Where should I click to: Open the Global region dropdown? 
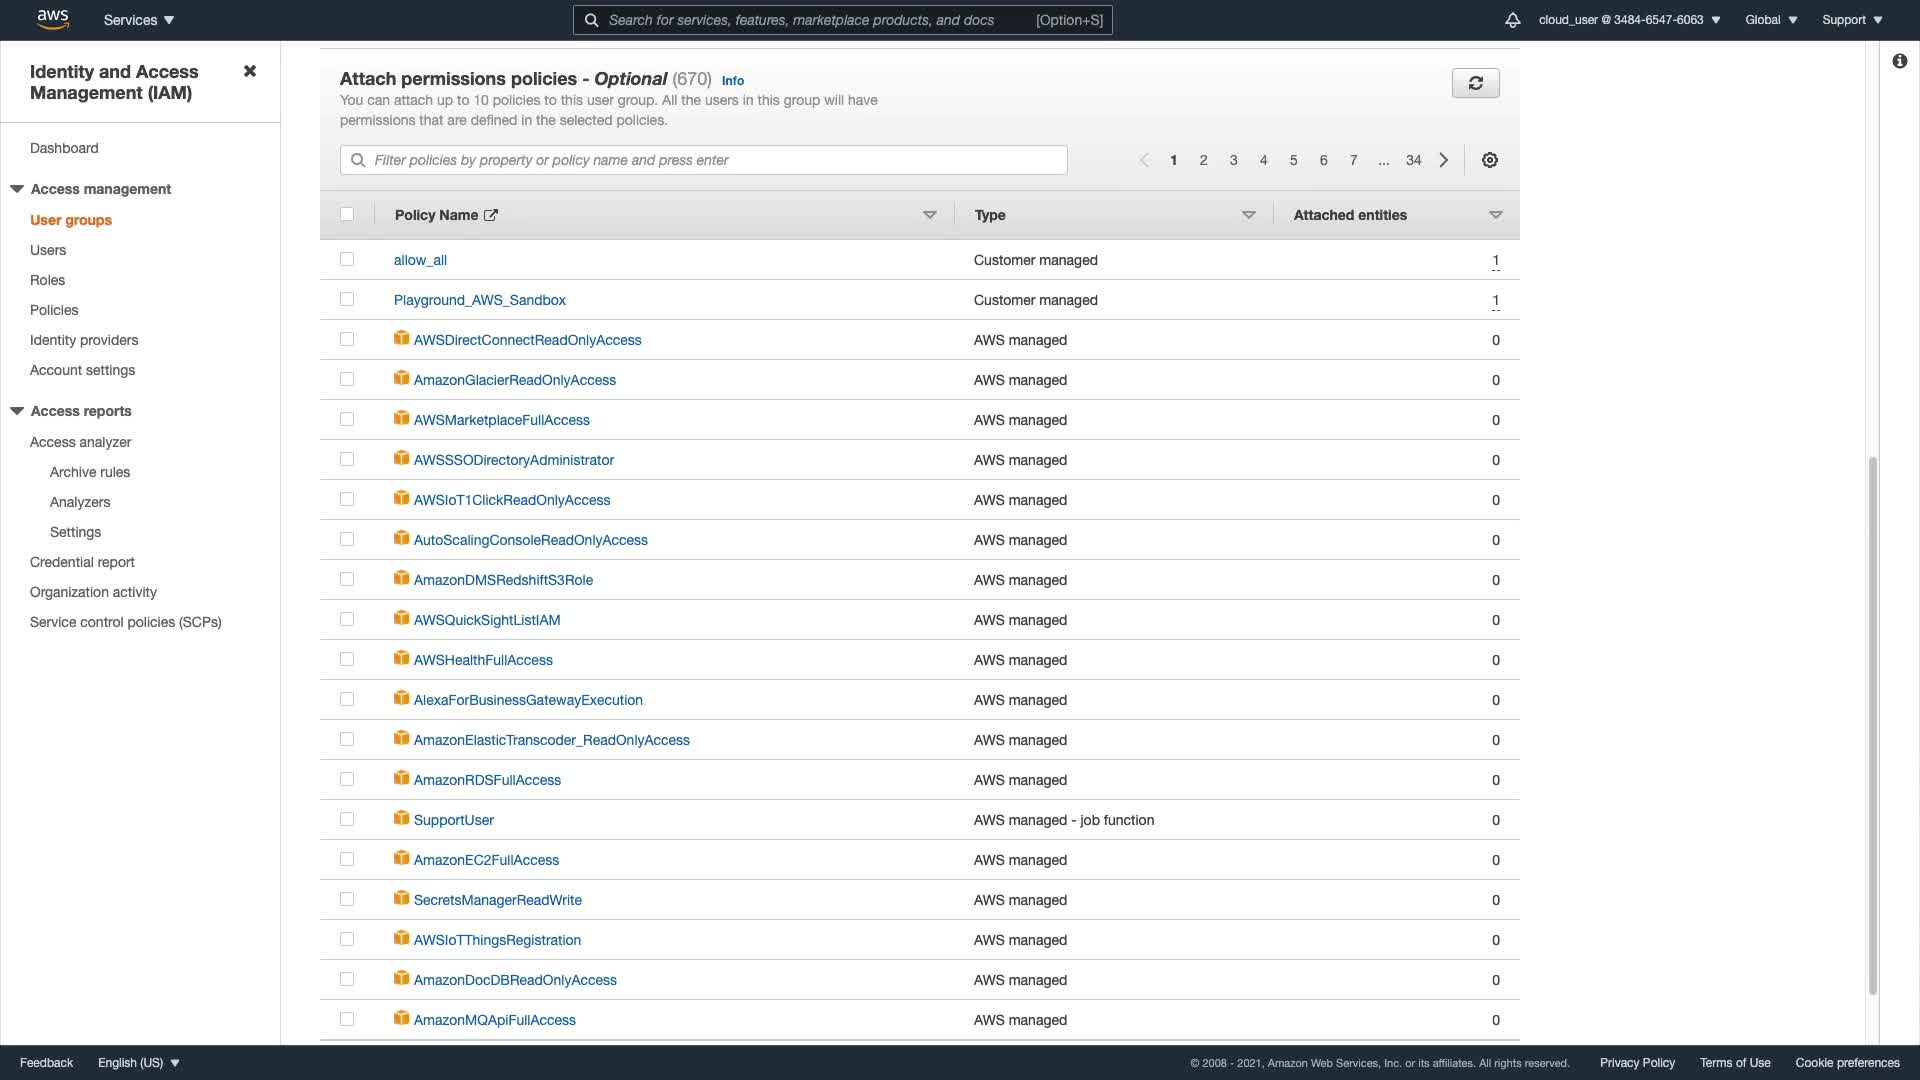(x=1770, y=20)
